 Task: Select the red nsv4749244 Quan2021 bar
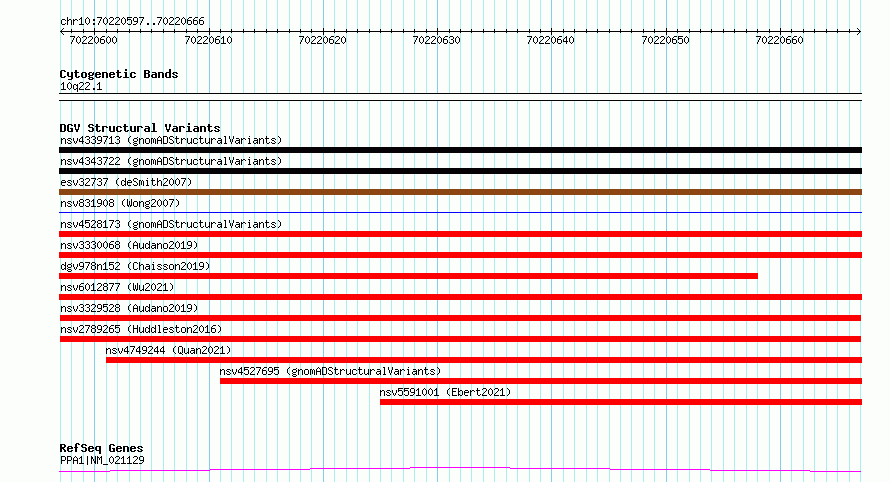click(x=484, y=360)
